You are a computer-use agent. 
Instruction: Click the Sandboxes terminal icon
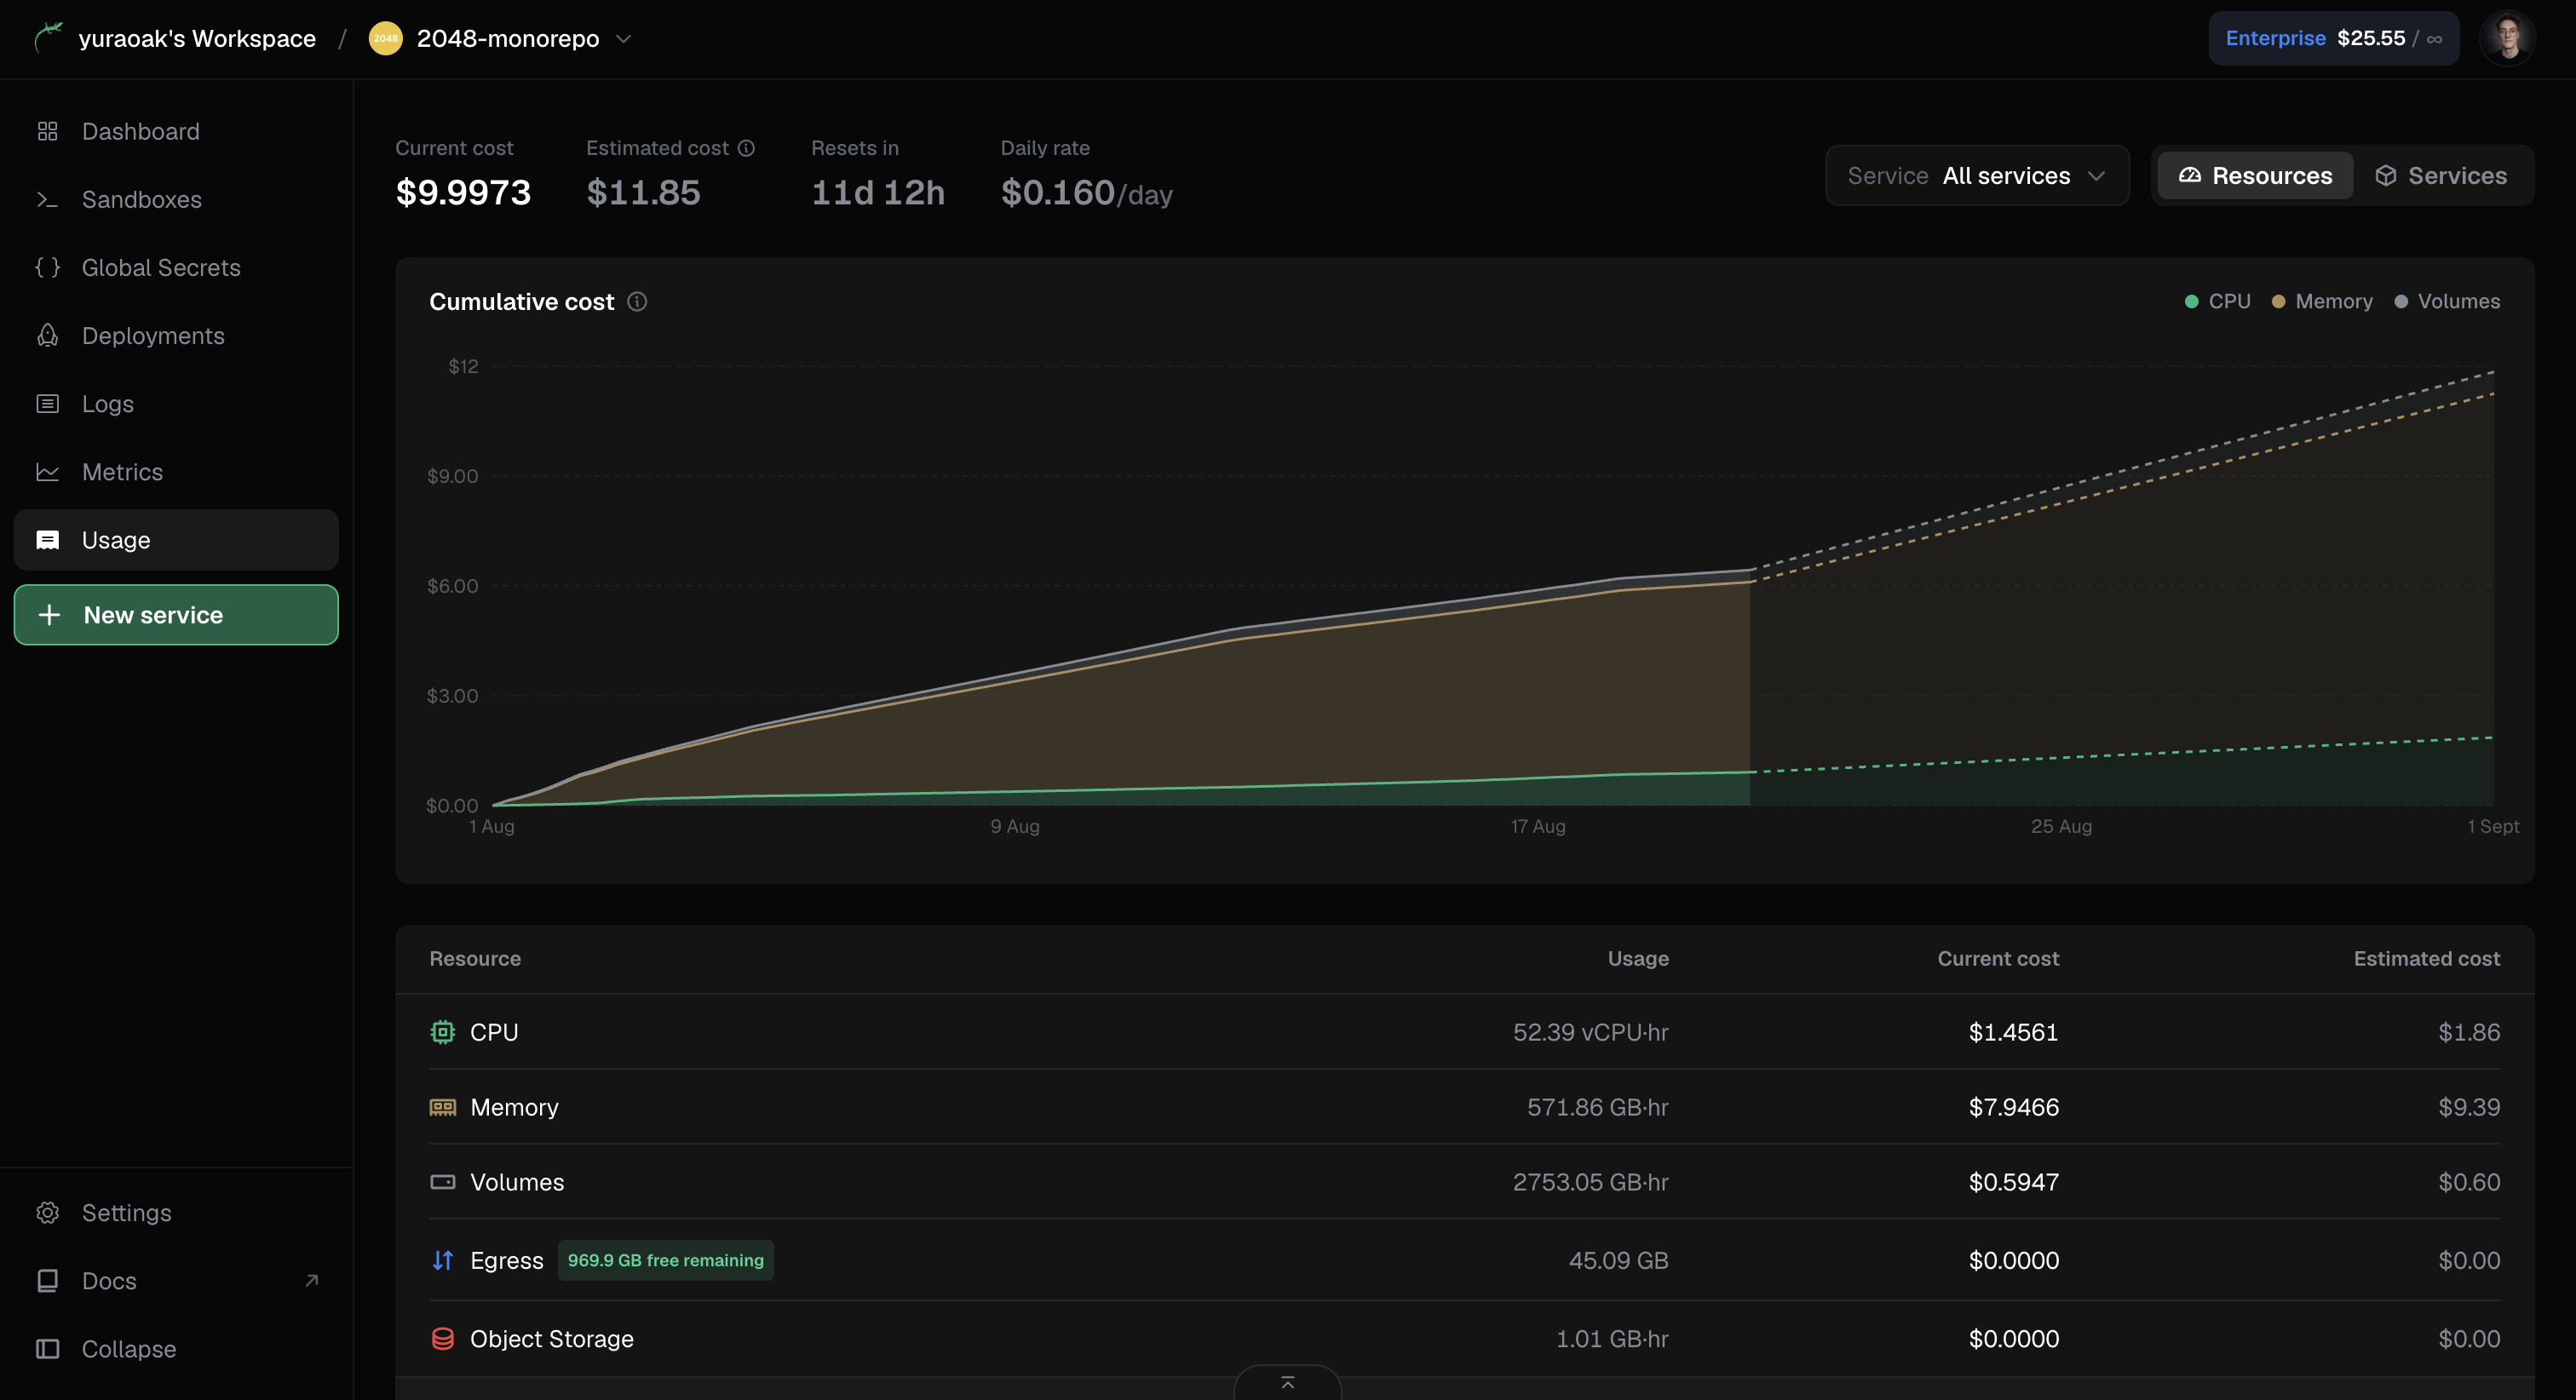[x=47, y=199]
